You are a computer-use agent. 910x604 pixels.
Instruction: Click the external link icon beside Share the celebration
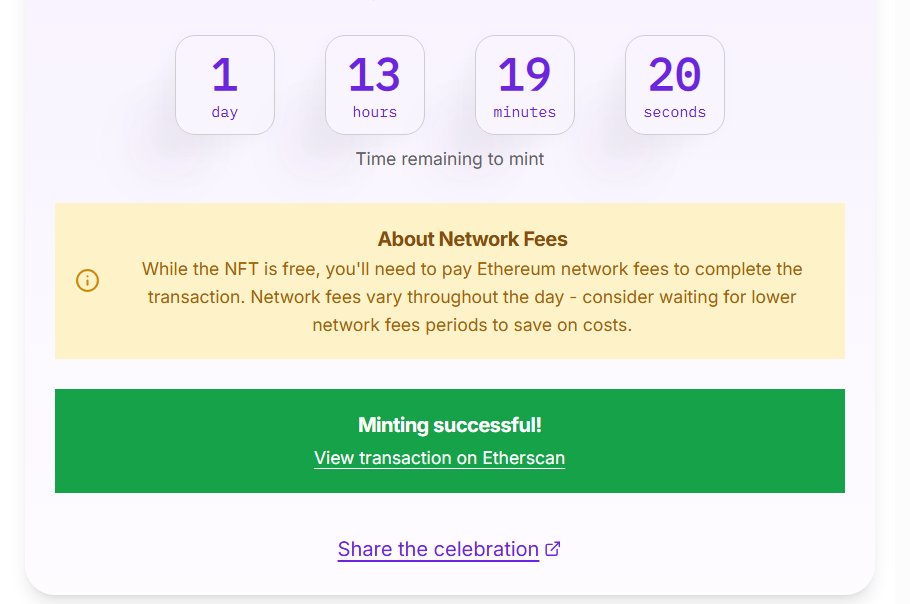pos(553,548)
